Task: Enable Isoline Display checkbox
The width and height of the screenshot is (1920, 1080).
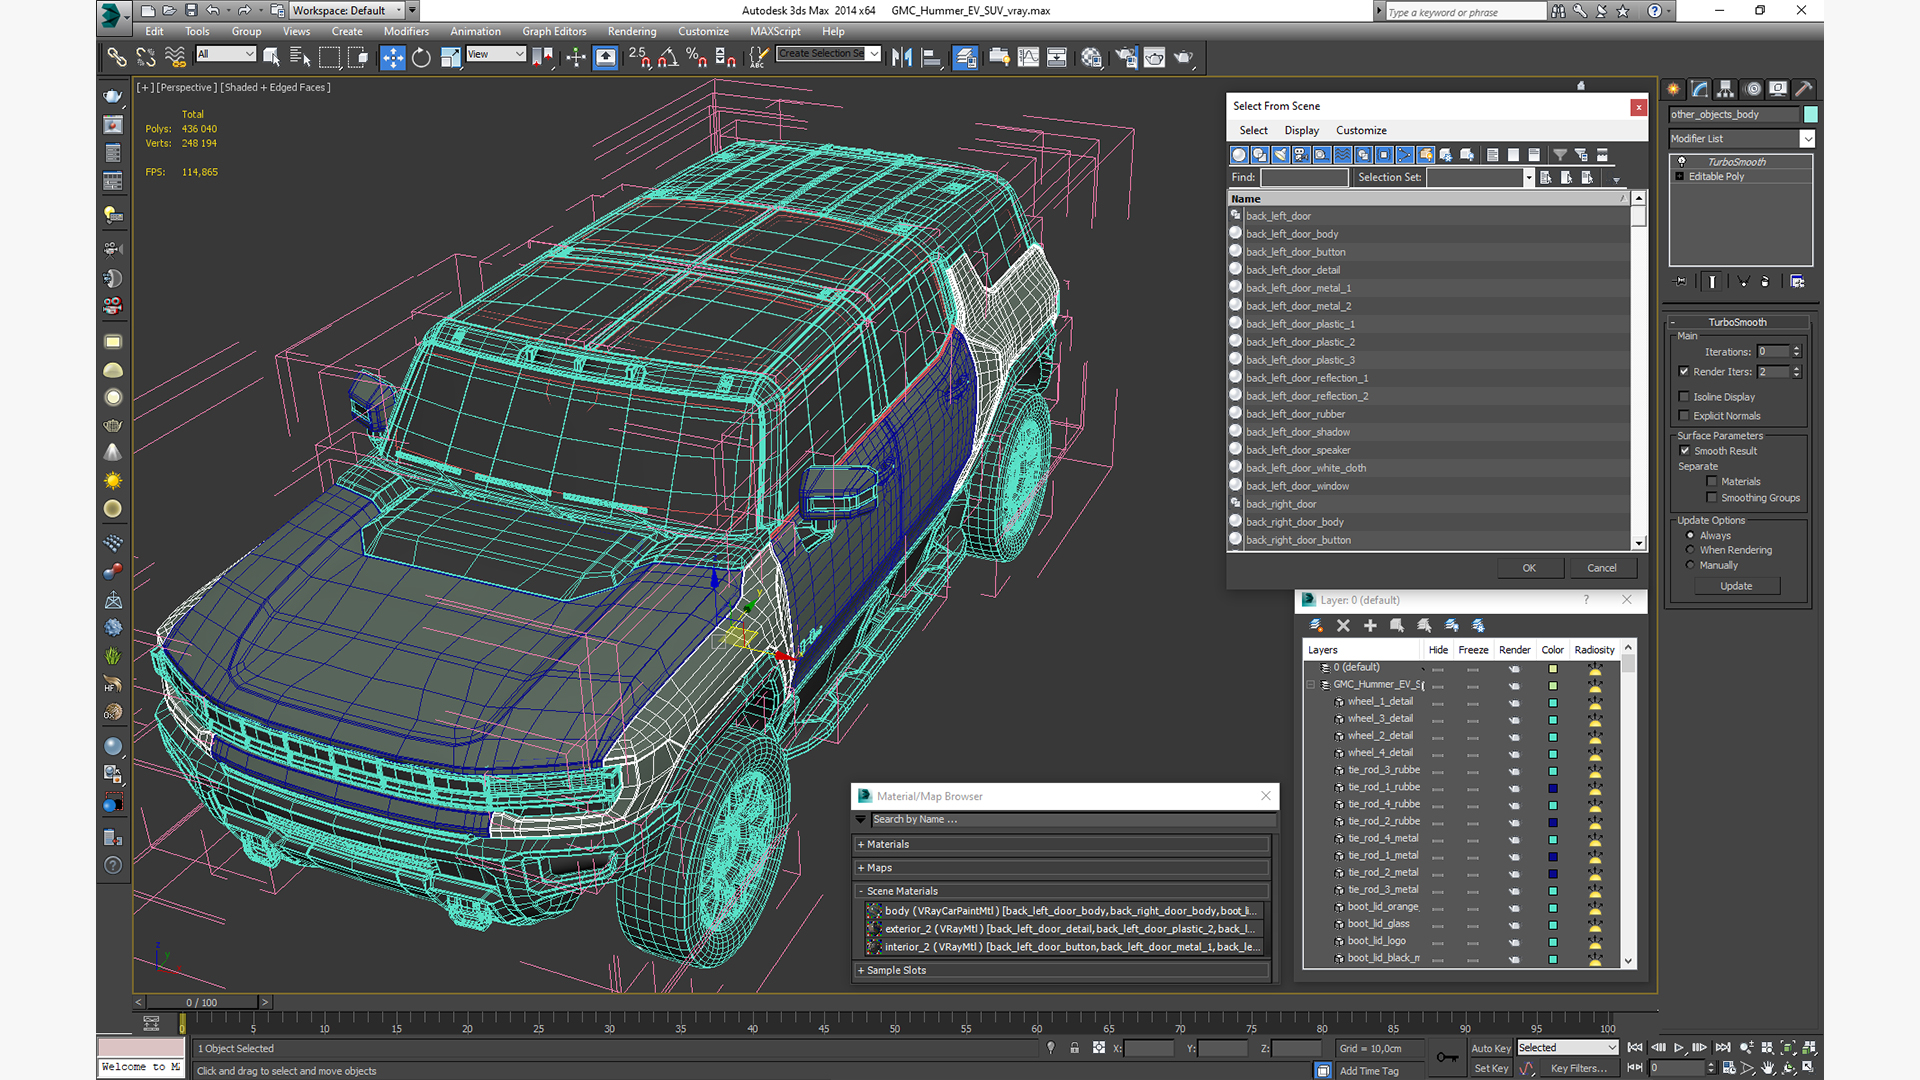Action: pos(1684,396)
